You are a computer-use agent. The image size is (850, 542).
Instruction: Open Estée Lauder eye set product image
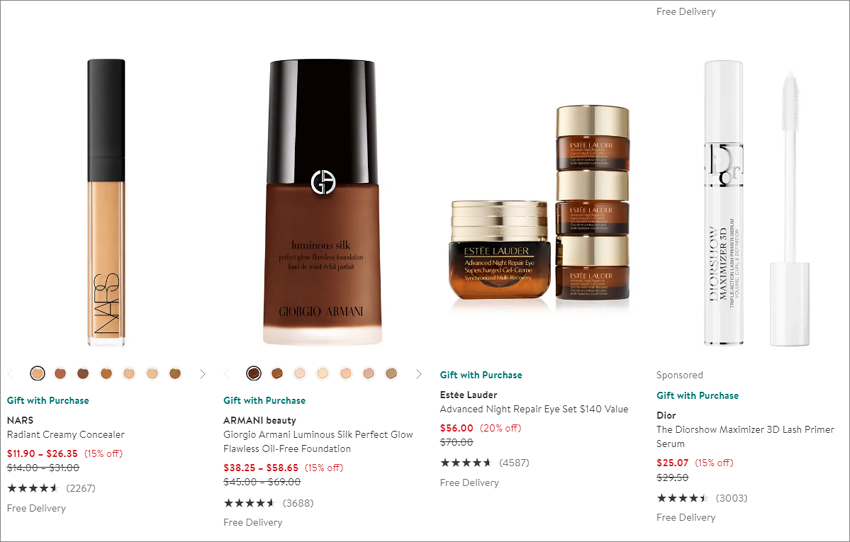click(x=540, y=203)
